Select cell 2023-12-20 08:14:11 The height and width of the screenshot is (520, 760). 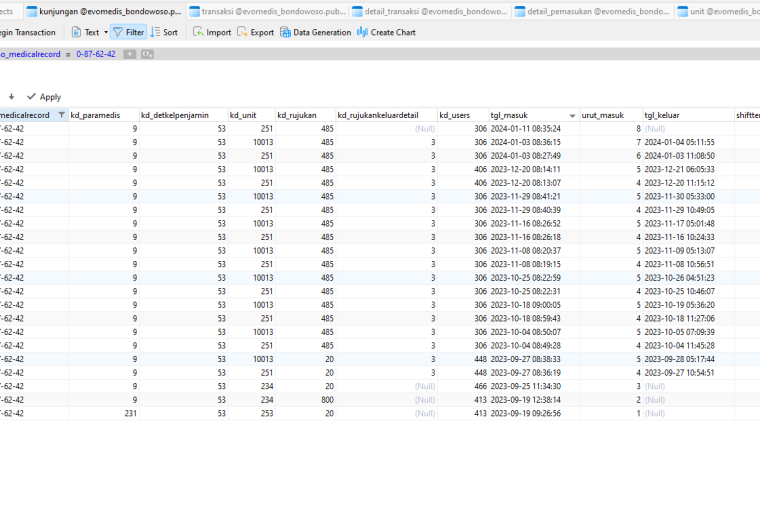tap(534, 170)
